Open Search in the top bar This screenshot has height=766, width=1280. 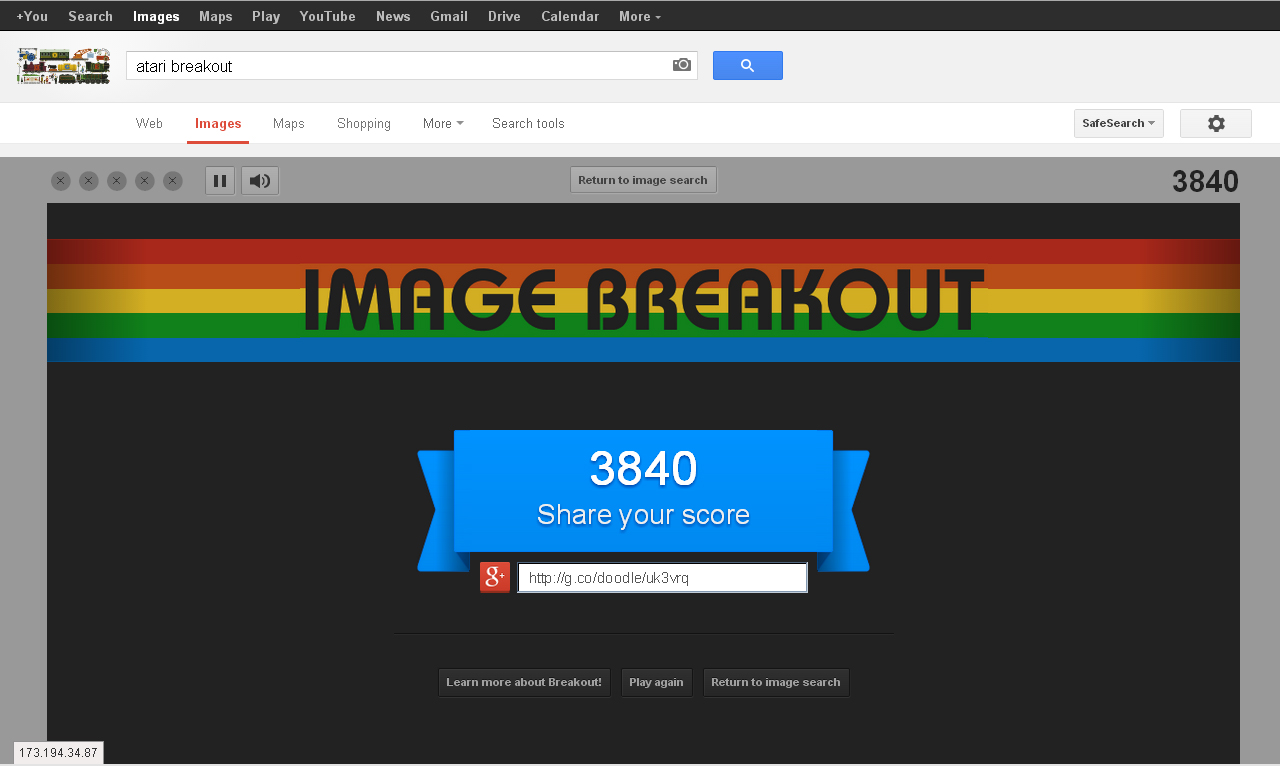pyautogui.click(x=90, y=16)
